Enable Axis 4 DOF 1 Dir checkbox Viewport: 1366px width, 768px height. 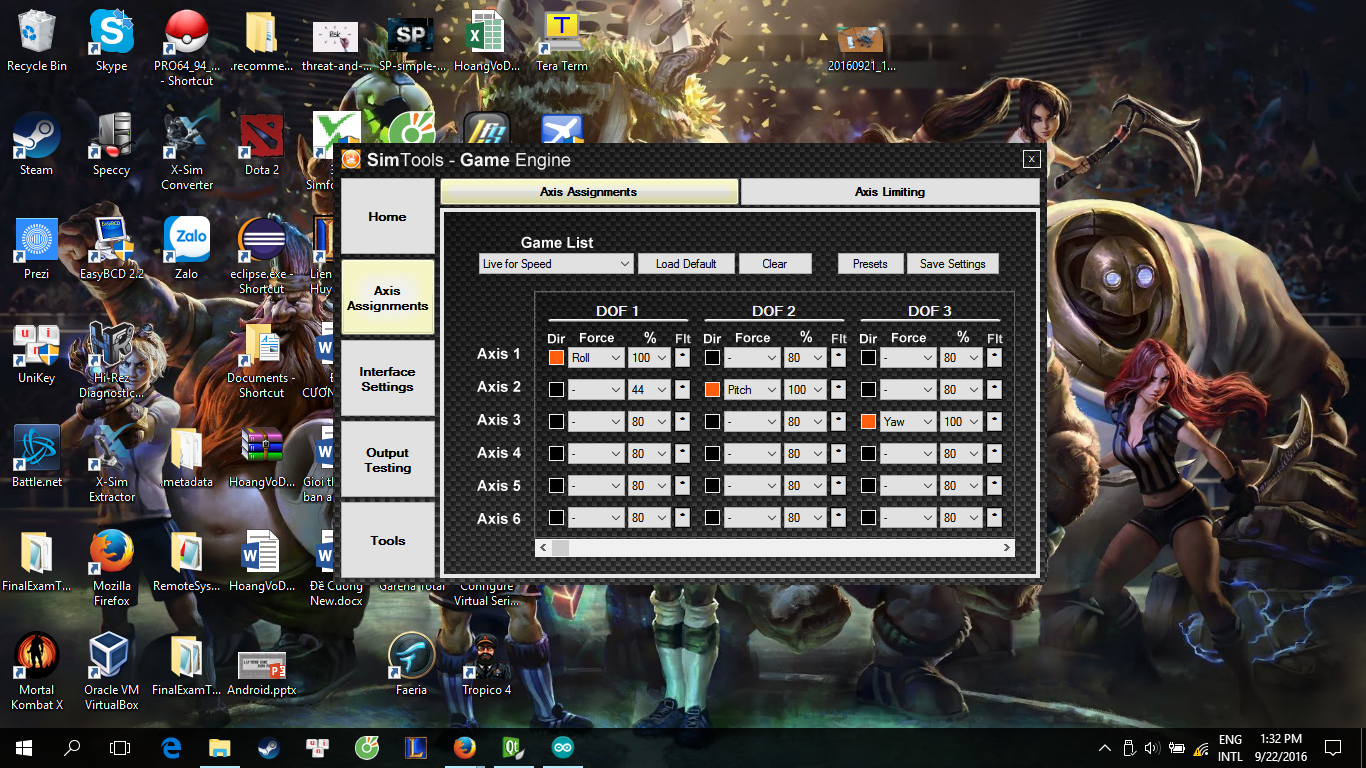[x=556, y=453]
